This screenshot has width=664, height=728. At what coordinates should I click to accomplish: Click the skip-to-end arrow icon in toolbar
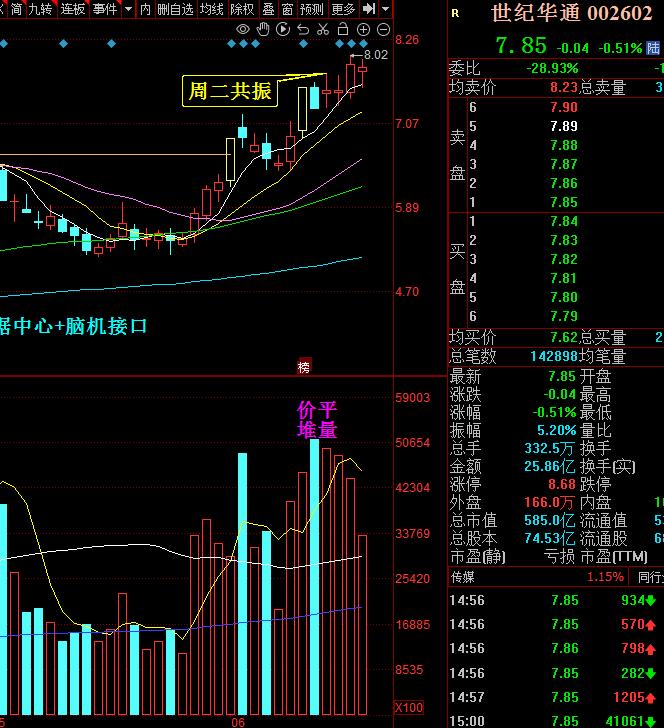[369, 8]
